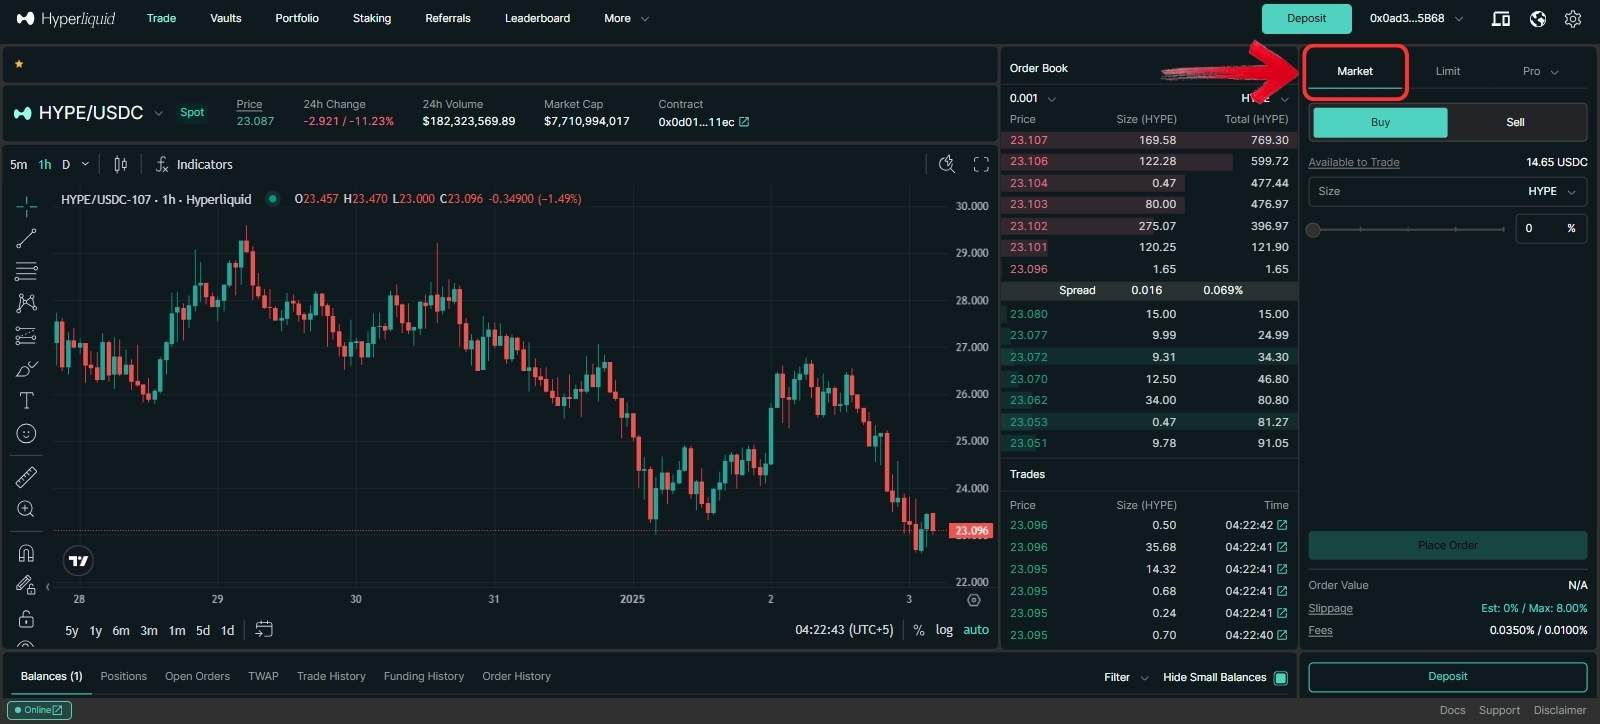Open the Support footer link
The height and width of the screenshot is (724, 1600).
coord(1499,710)
